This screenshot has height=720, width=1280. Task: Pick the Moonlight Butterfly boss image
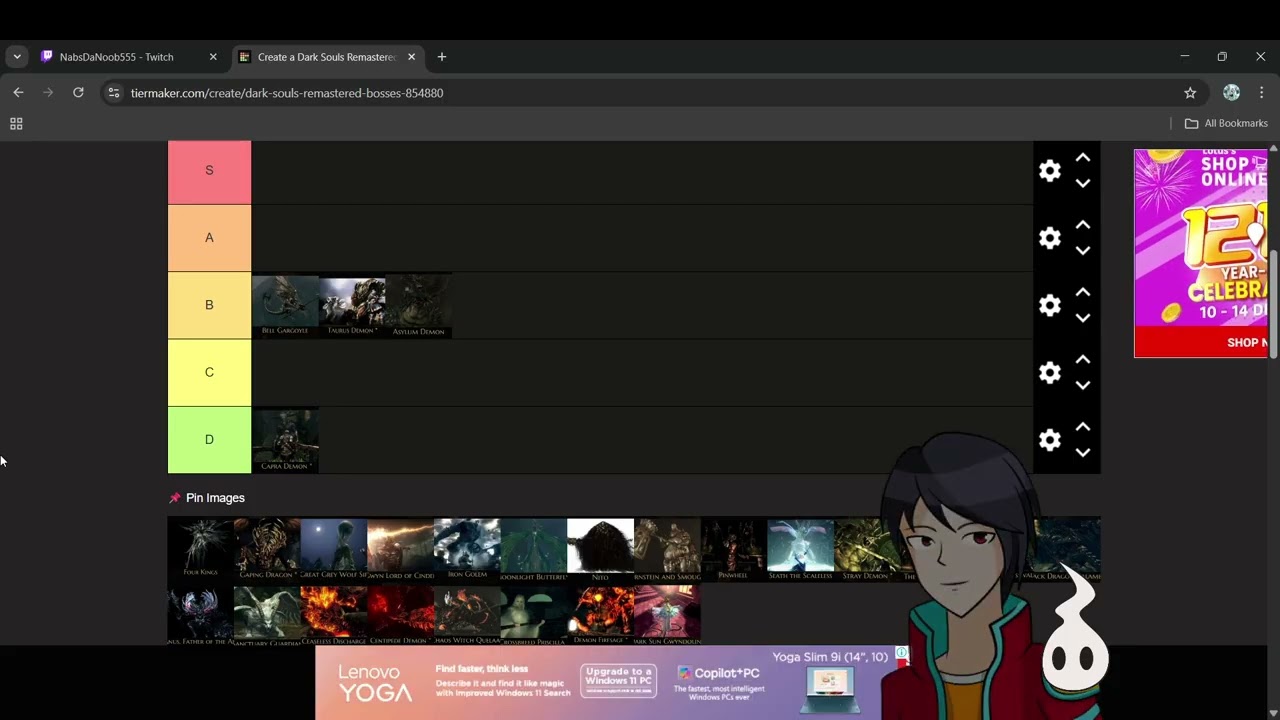(534, 548)
